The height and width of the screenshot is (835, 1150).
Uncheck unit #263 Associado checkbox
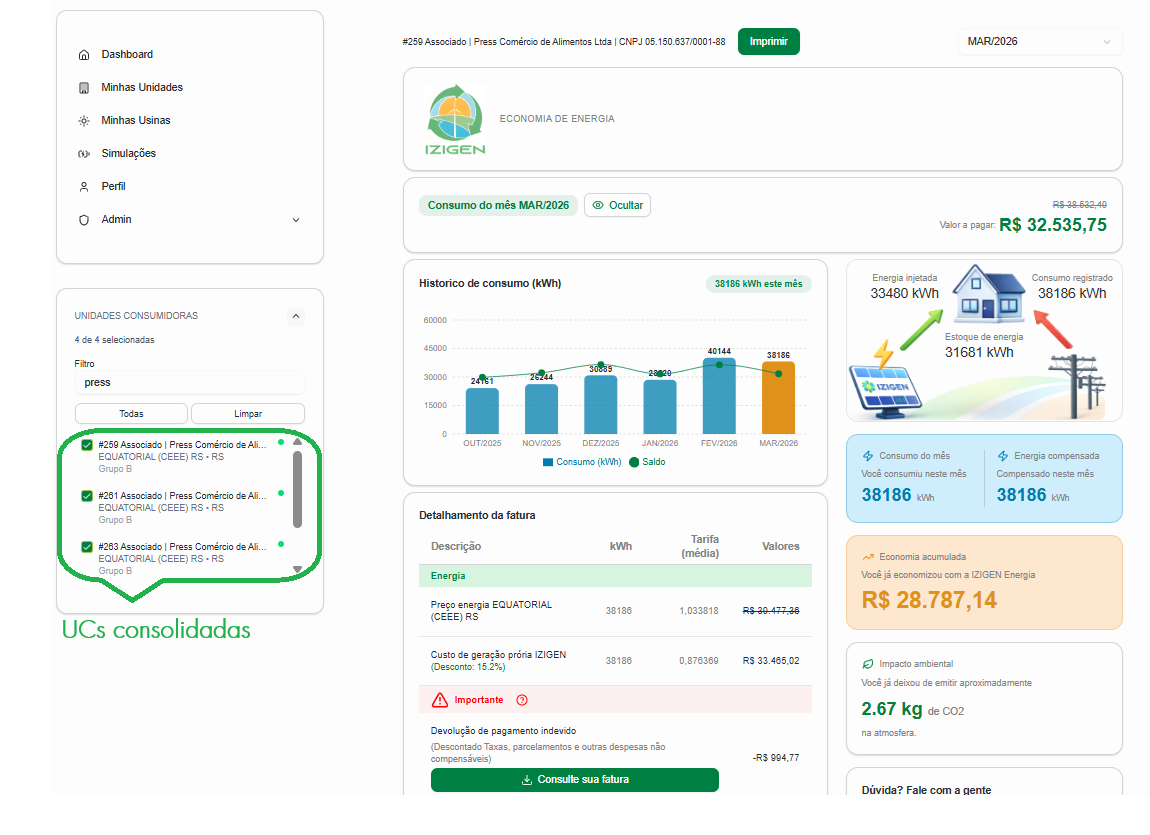(87, 547)
